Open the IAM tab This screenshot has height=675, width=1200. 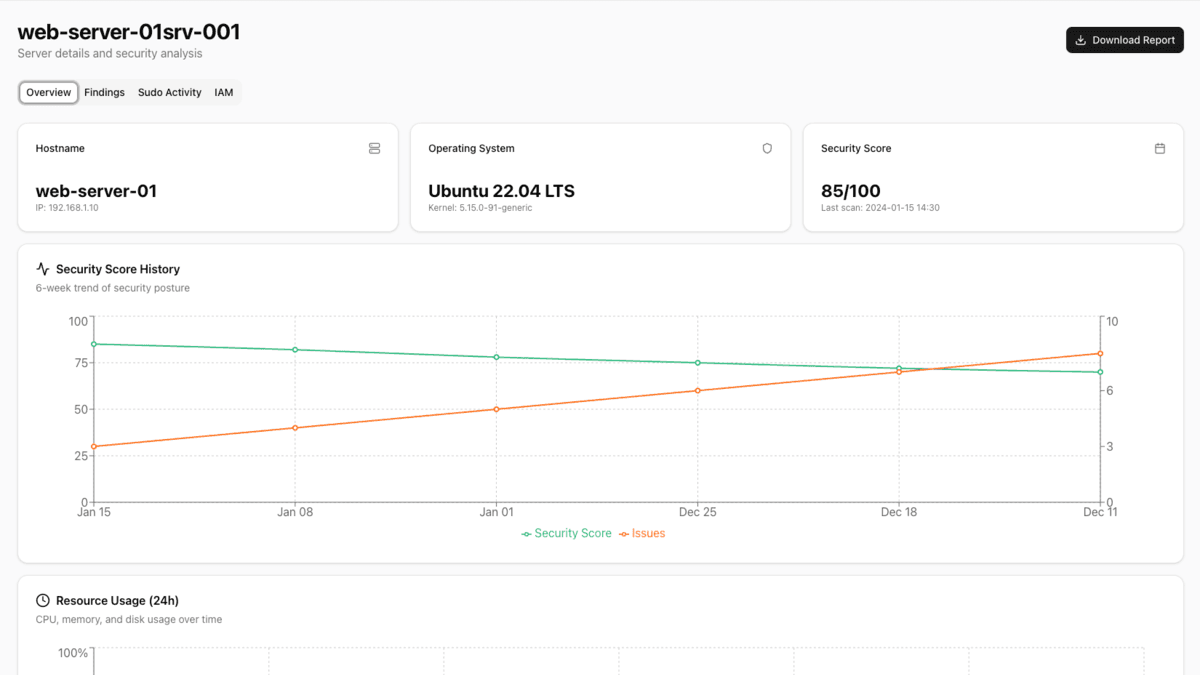[x=223, y=92]
